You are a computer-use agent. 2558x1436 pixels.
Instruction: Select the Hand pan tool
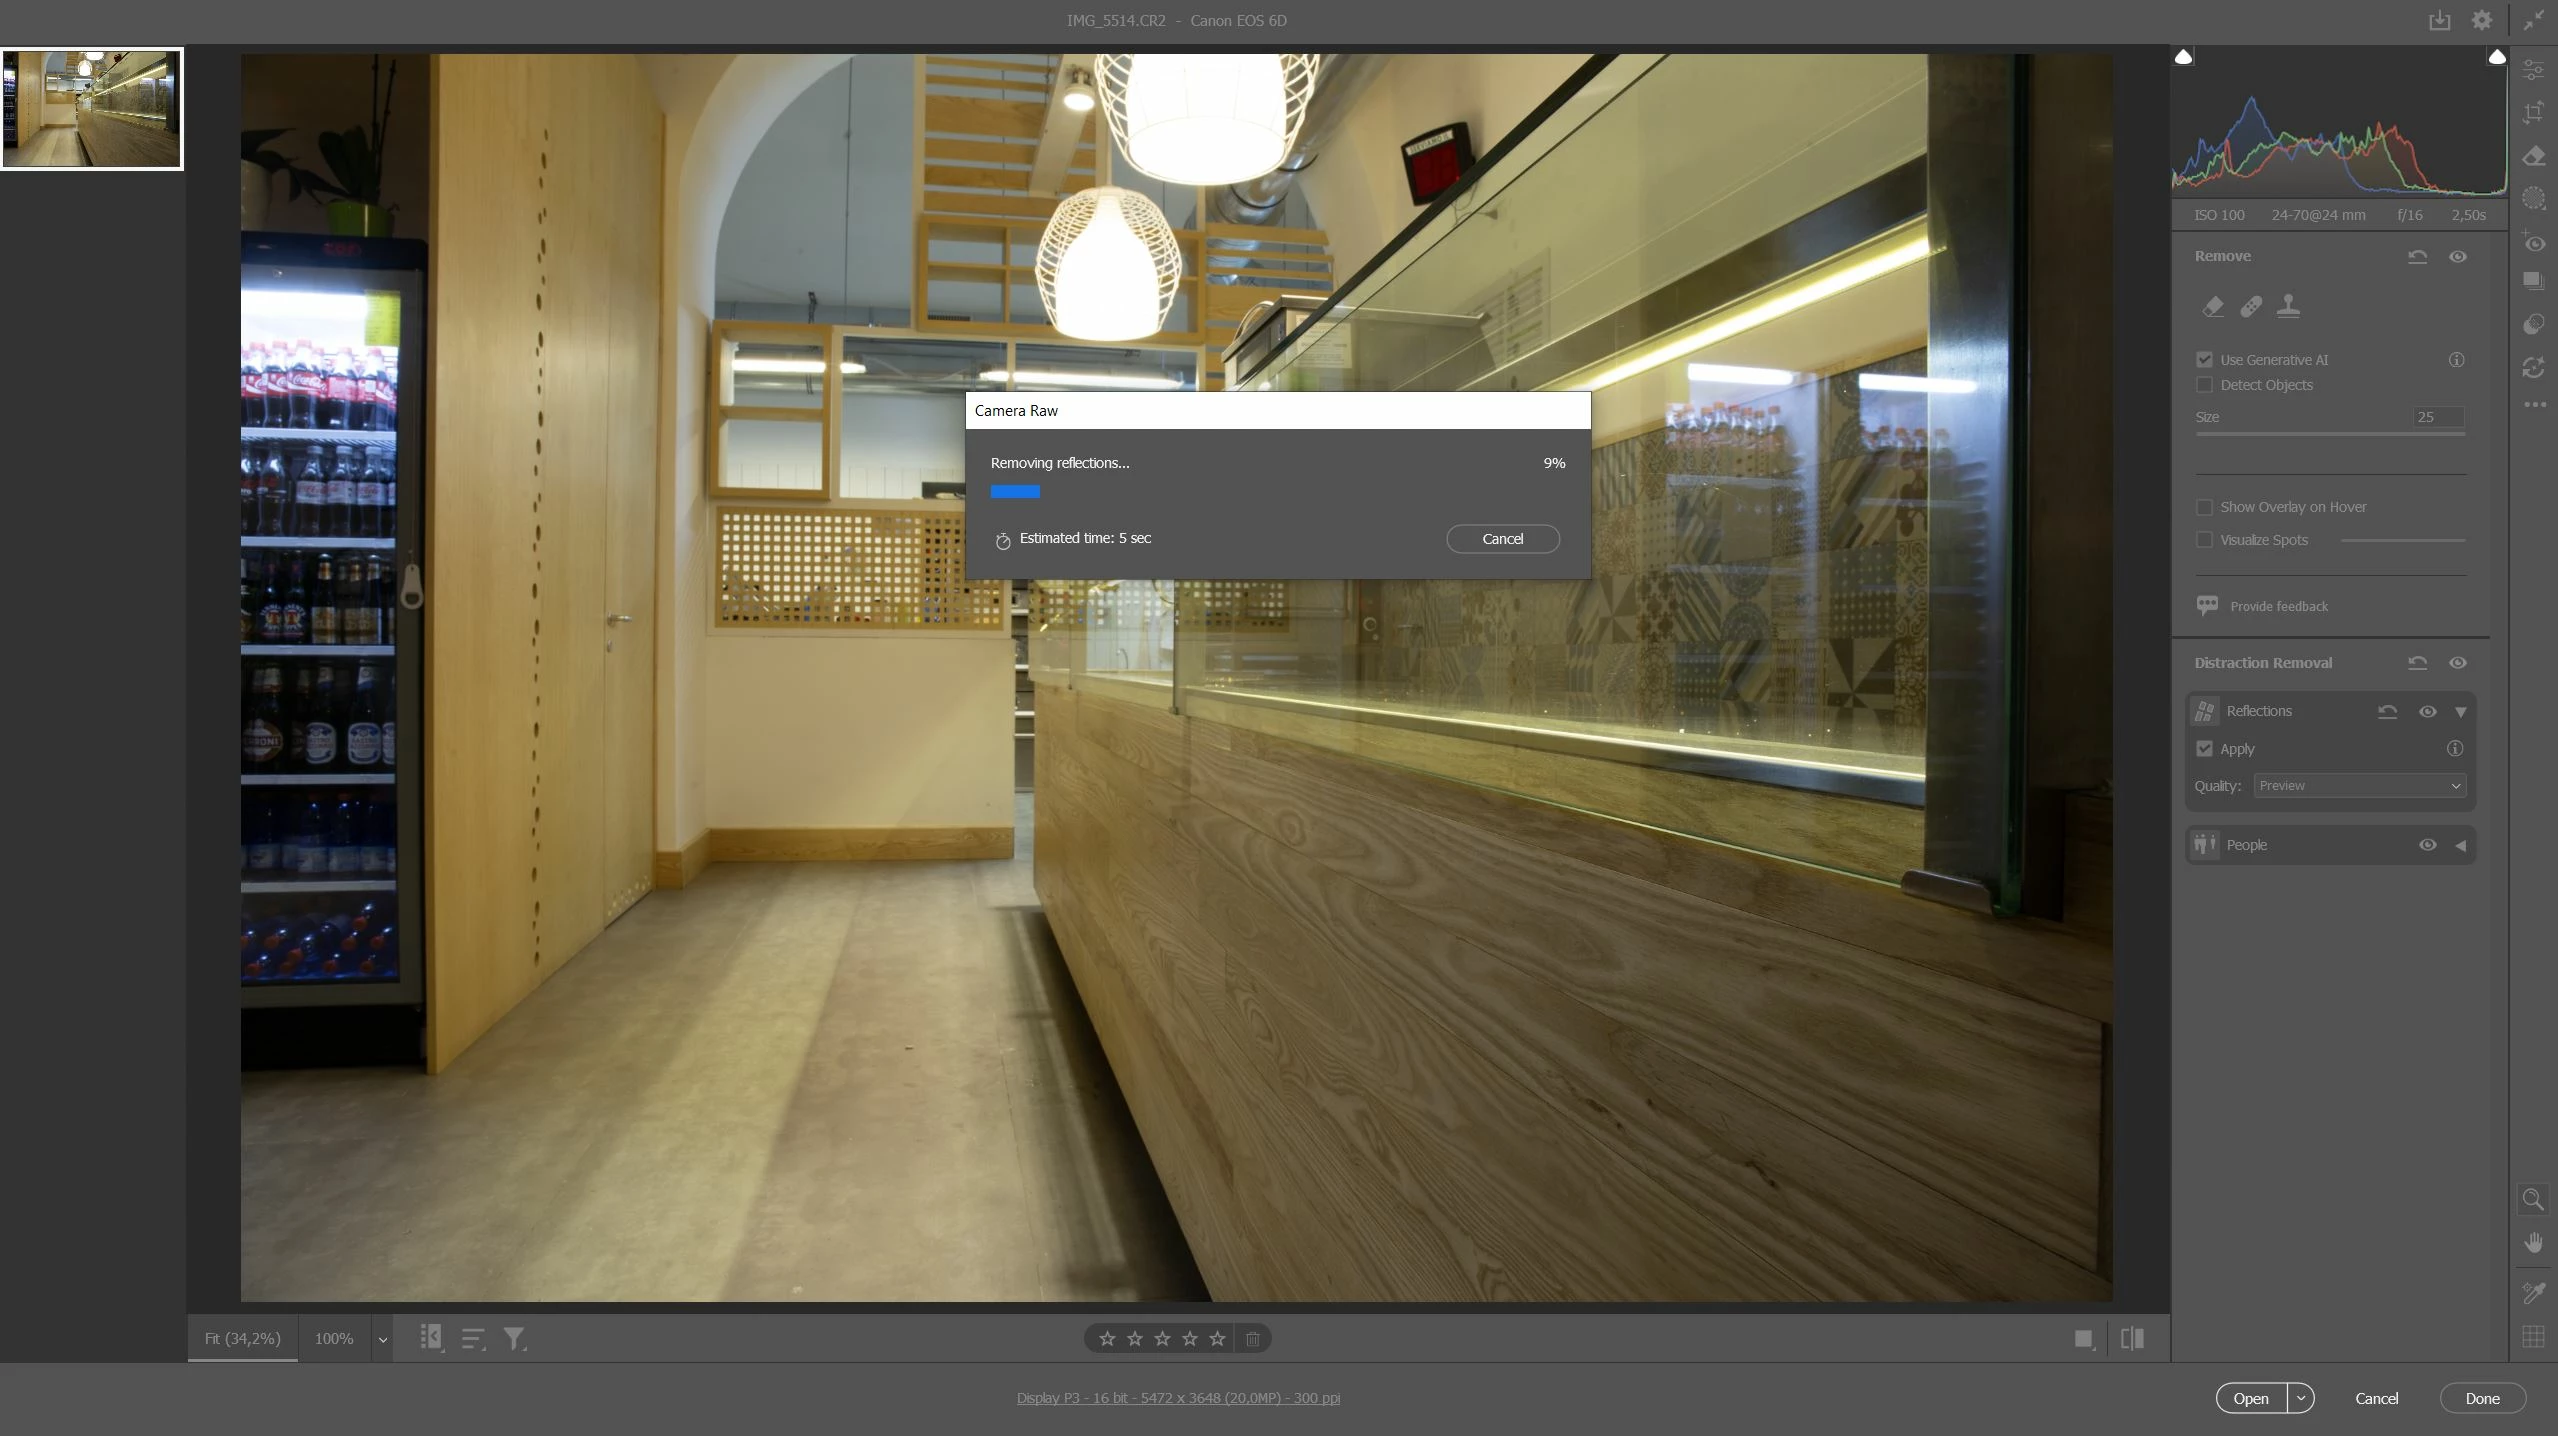click(2533, 1243)
